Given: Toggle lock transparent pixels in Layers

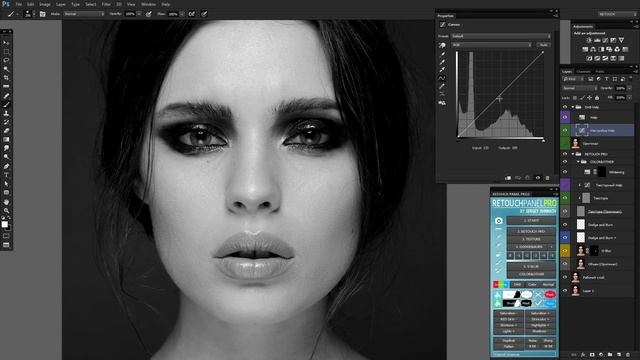Looking at the screenshot, I should point(575,98).
